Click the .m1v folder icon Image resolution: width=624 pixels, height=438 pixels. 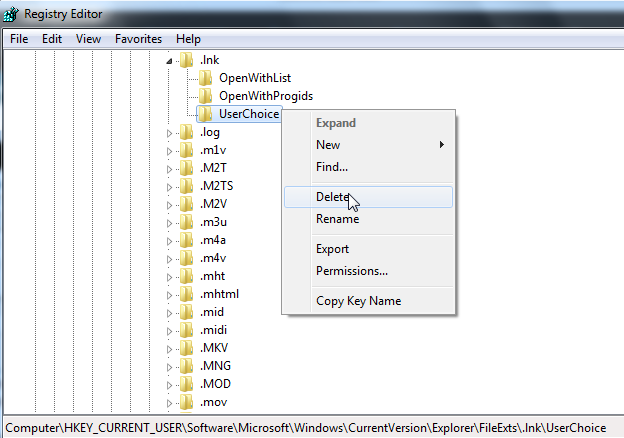click(186, 150)
